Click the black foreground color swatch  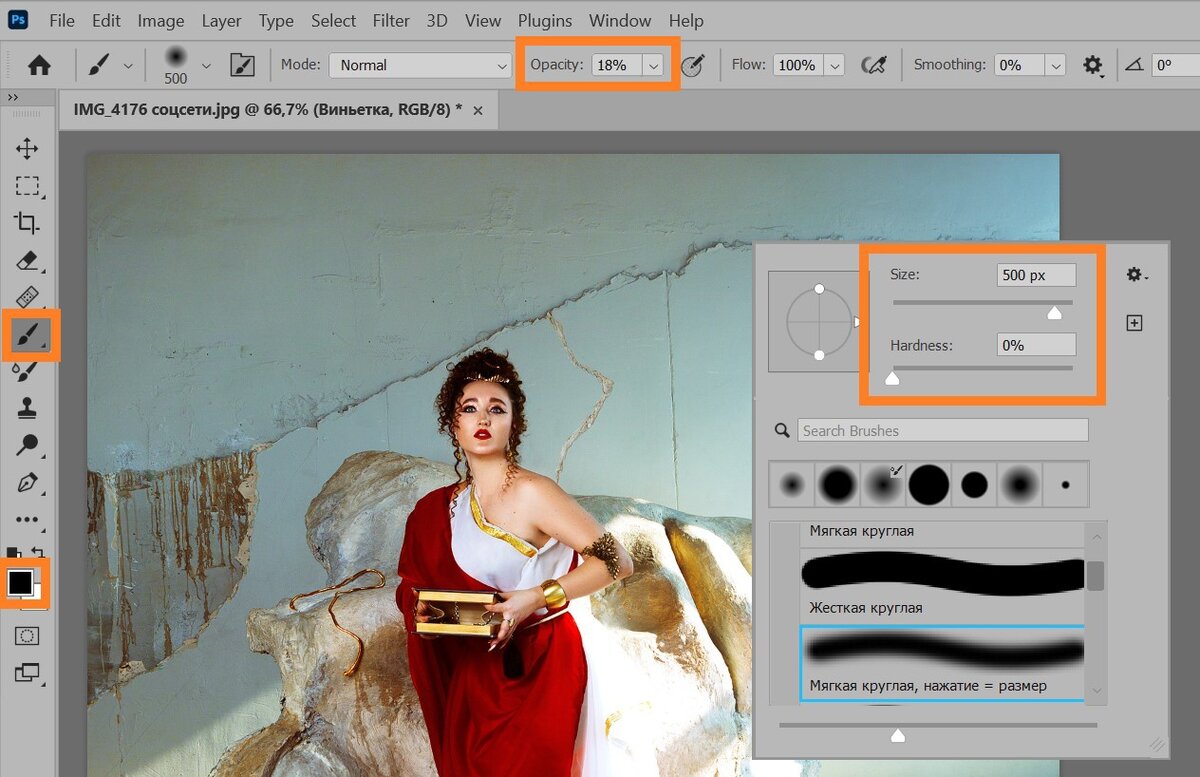click(x=20, y=582)
